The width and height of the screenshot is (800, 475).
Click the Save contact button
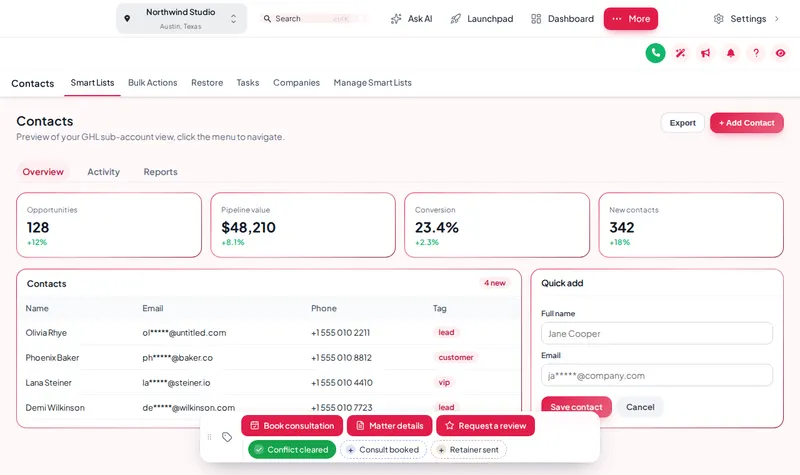point(576,407)
